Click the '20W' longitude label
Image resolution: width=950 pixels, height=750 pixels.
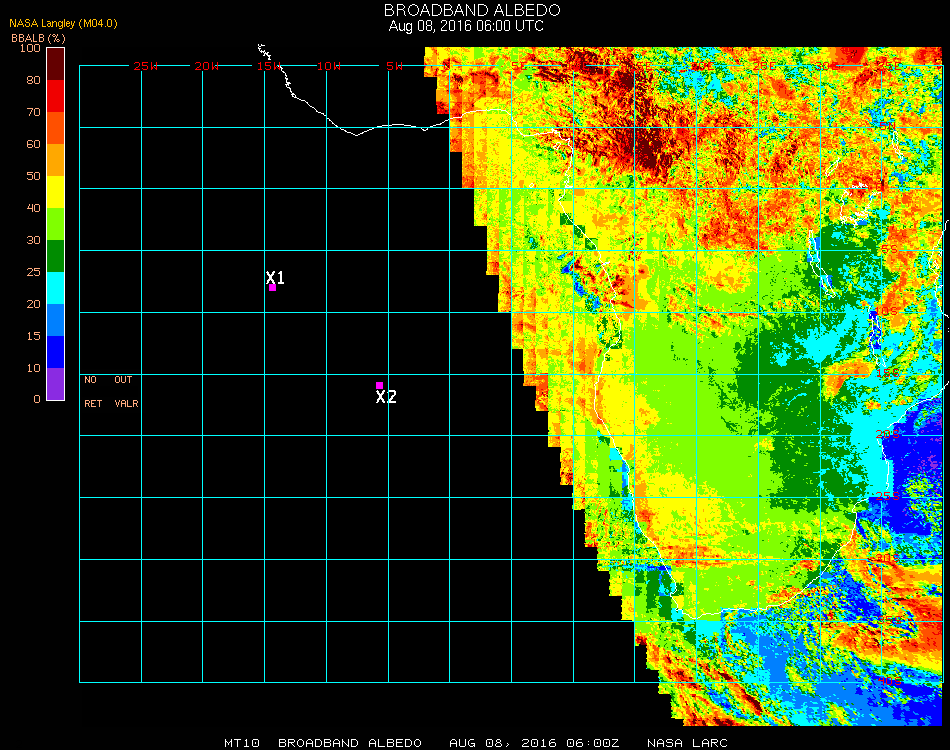(x=207, y=66)
